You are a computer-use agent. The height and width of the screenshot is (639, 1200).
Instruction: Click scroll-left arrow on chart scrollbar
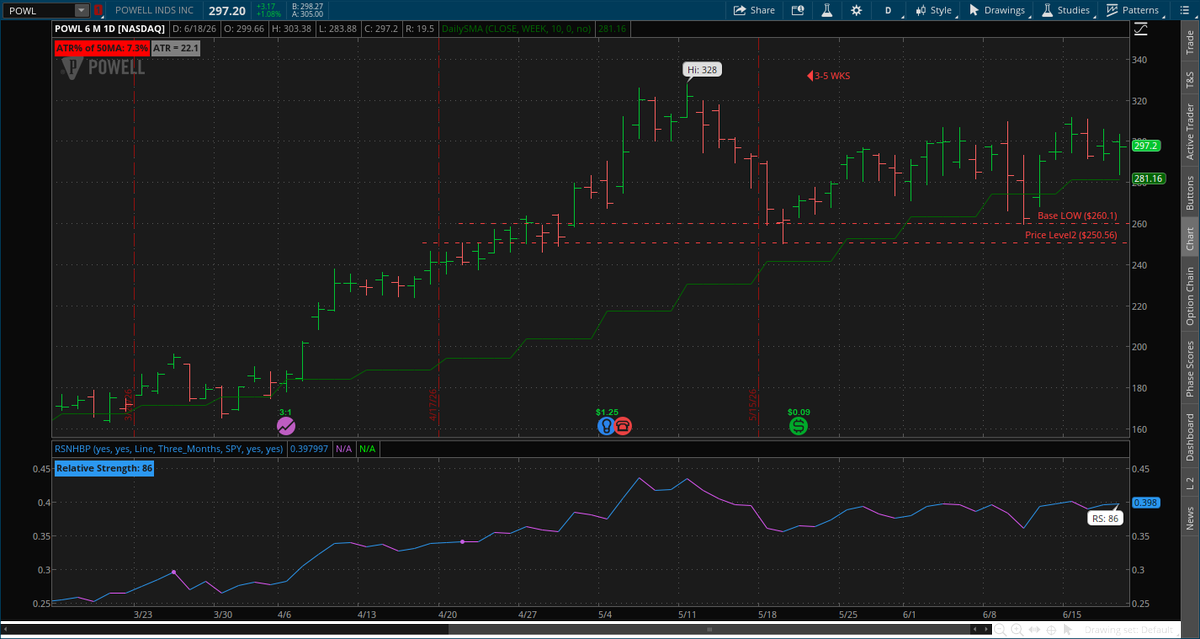click(975, 630)
